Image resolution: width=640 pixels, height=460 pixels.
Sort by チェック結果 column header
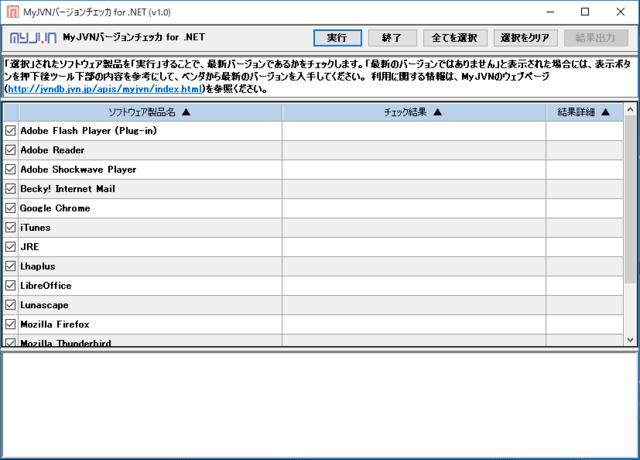click(413, 112)
